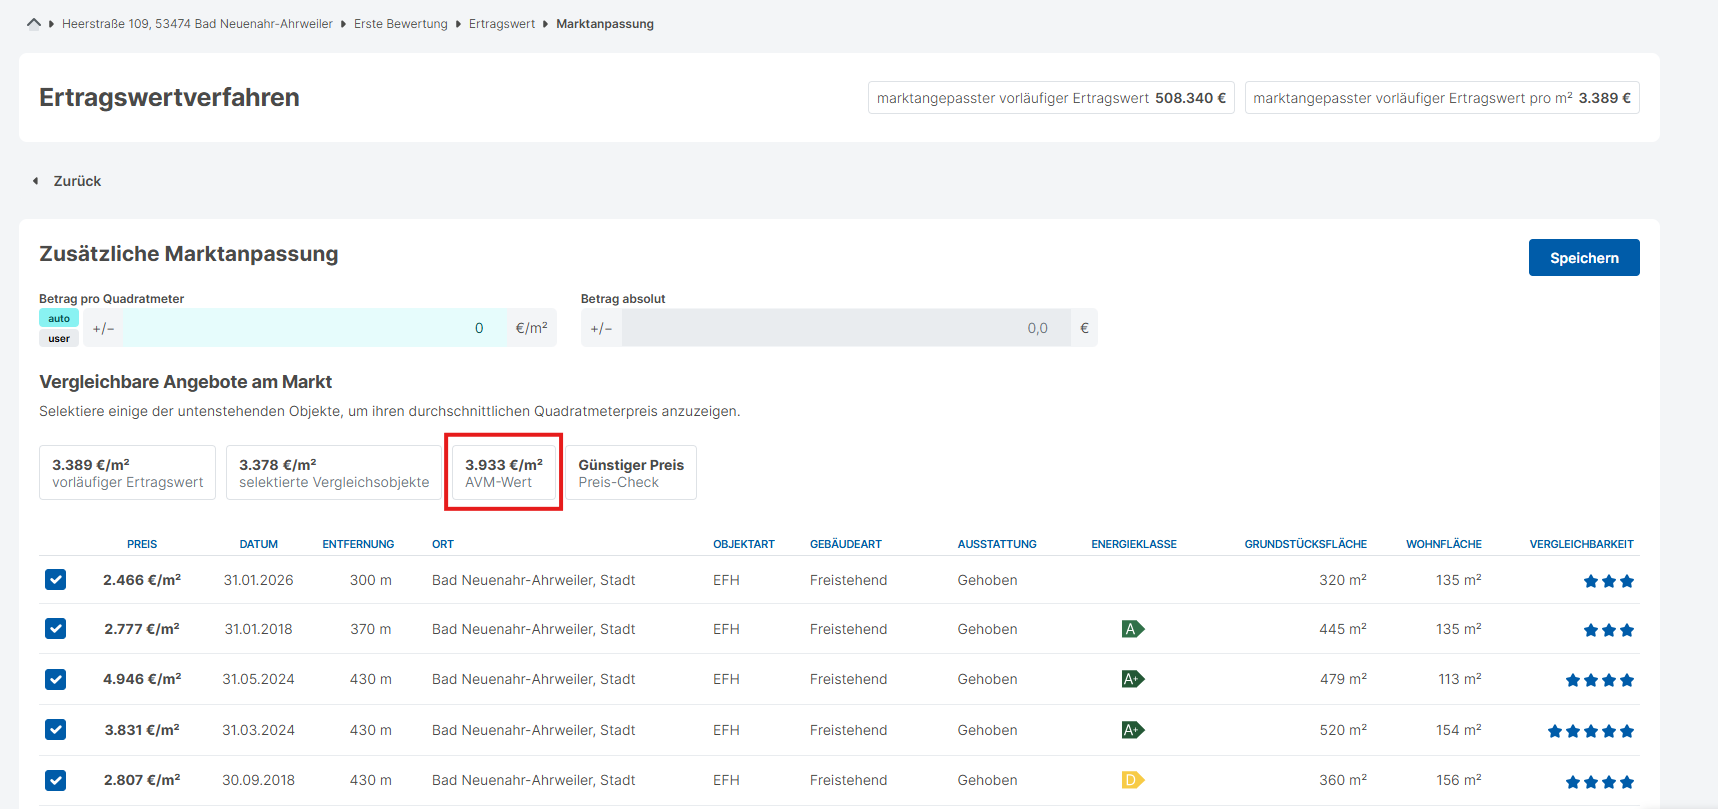Switch amount mode to auto
The width and height of the screenshot is (1718, 809).
coord(59,318)
